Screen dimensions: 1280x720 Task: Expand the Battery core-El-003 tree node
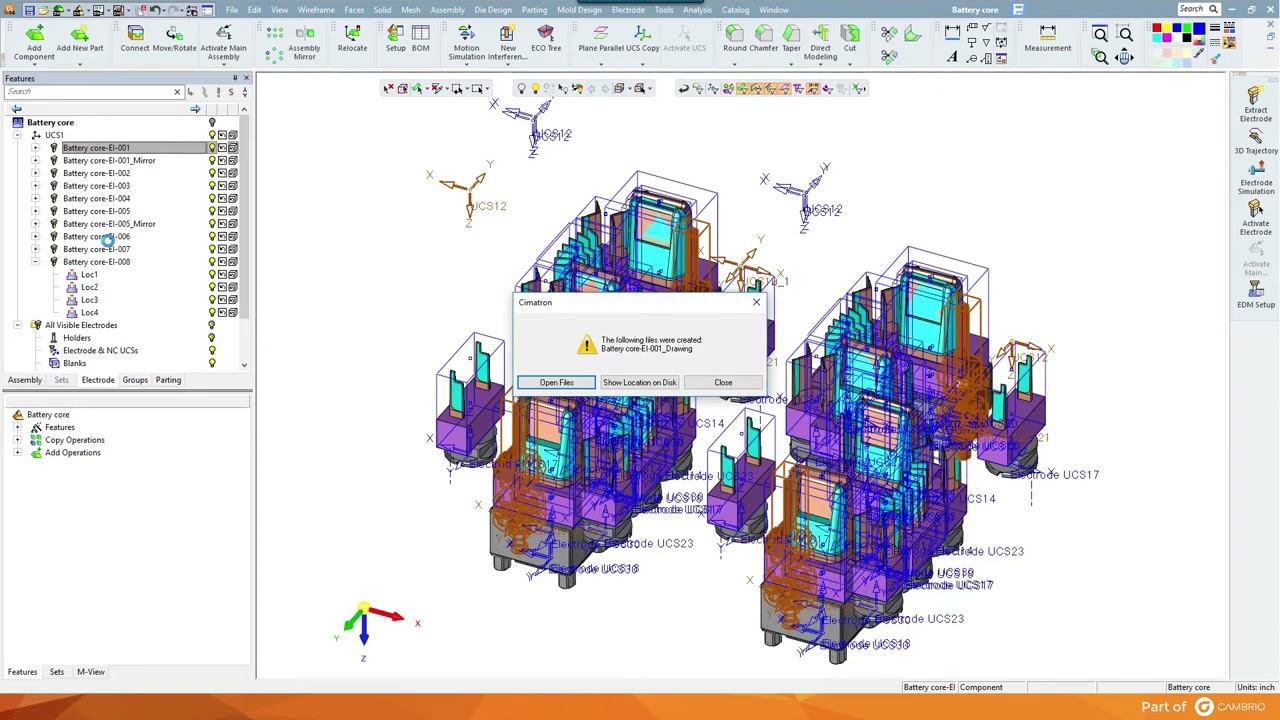click(35, 186)
